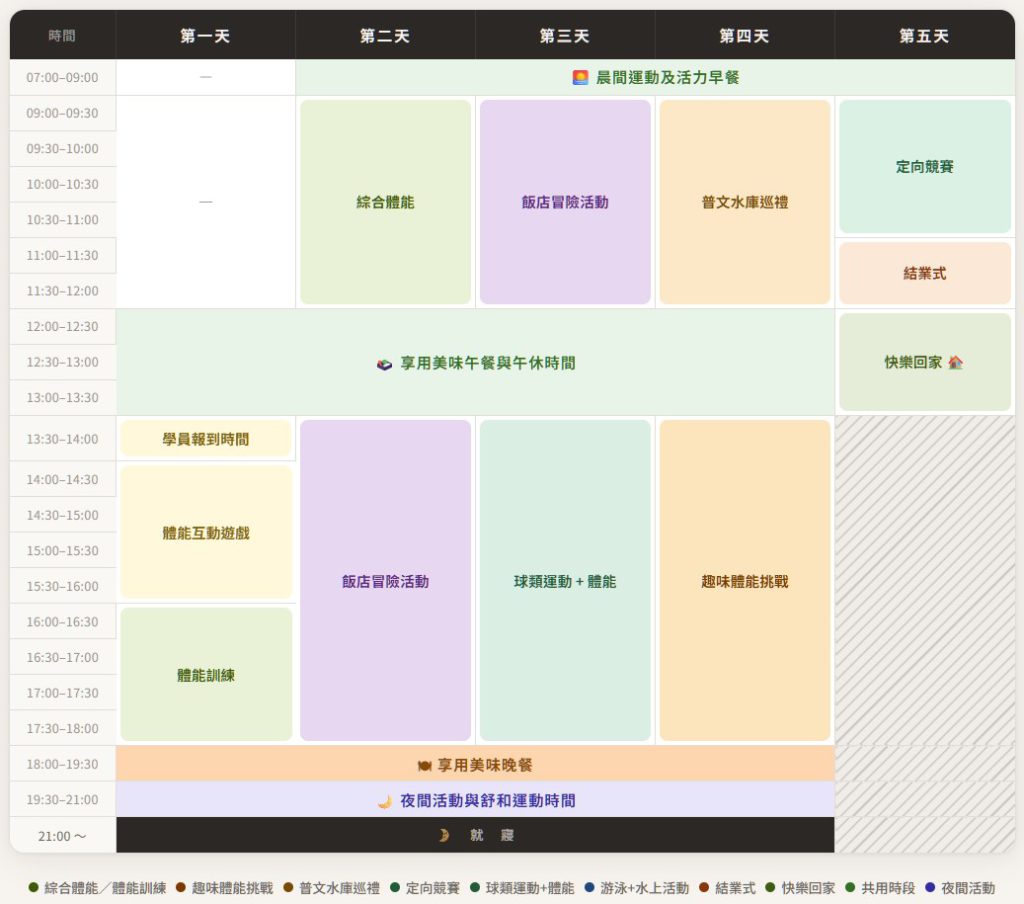Click the 09:00–09:30 time slot label

62,113
